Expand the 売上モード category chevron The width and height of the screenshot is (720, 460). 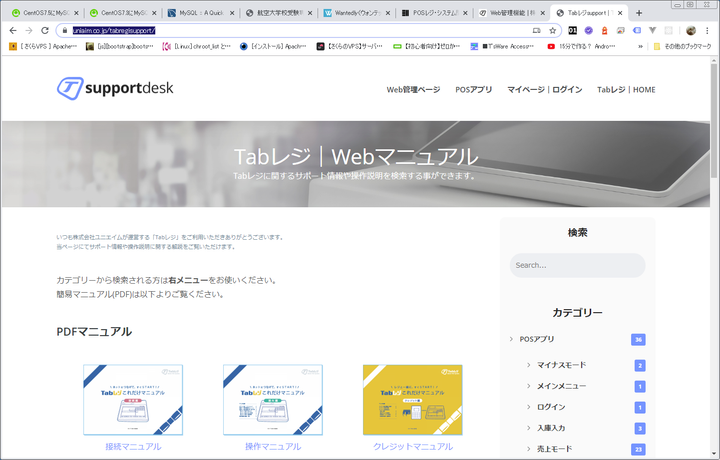tap(529, 449)
